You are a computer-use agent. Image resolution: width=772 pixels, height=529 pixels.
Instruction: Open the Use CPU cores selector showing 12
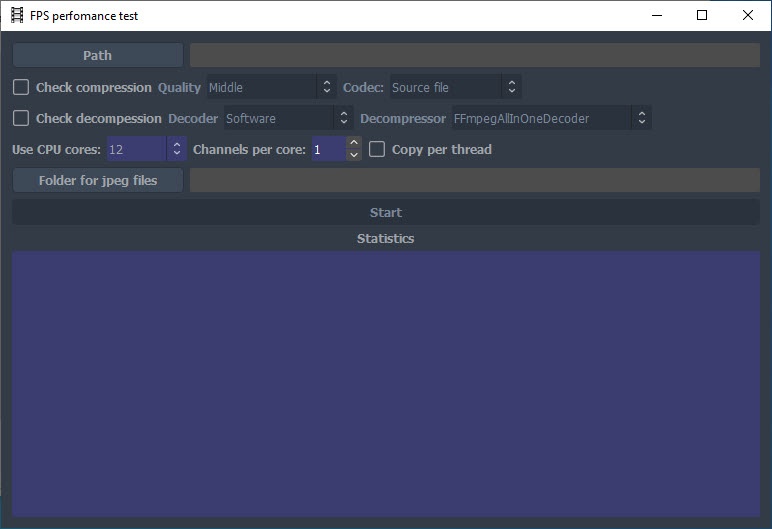(147, 149)
